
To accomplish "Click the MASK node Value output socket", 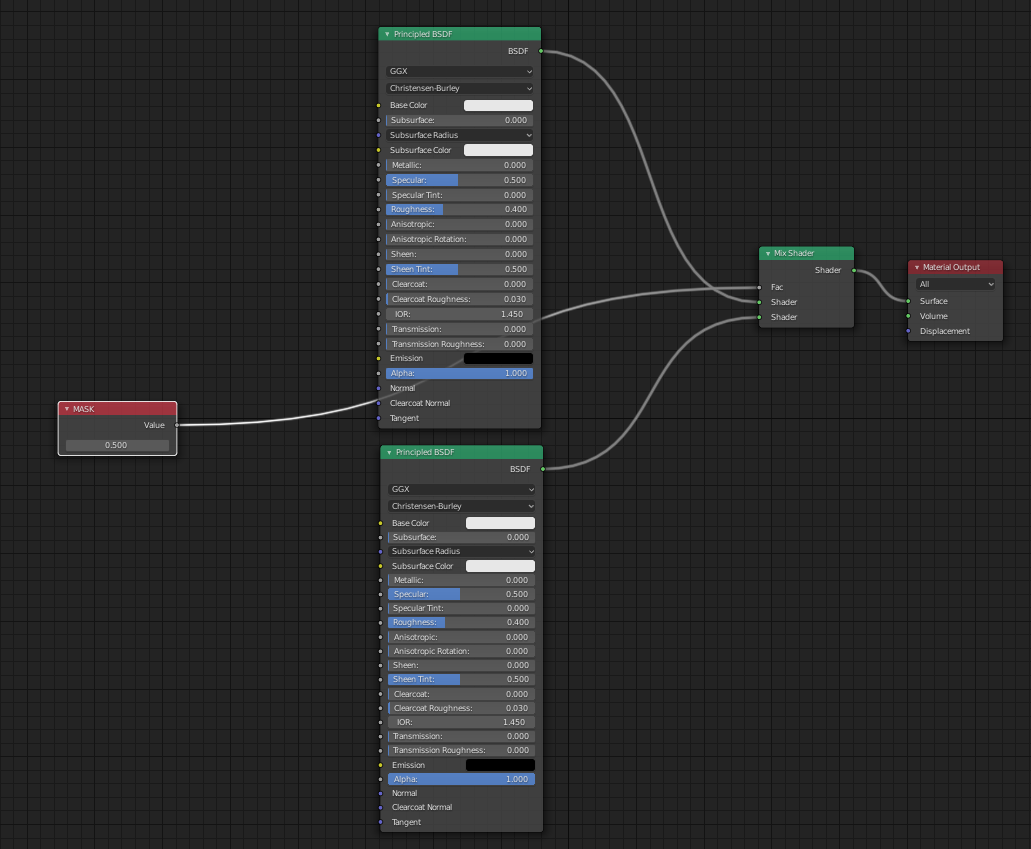I will click(177, 425).
